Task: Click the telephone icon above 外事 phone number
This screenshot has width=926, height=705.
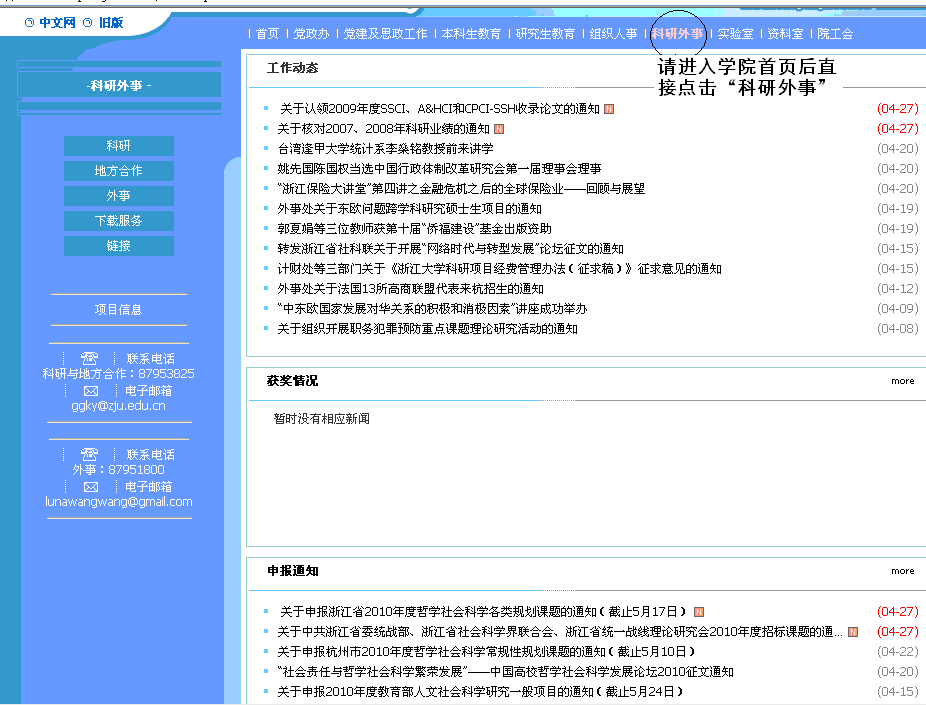Action: click(x=89, y=455)
